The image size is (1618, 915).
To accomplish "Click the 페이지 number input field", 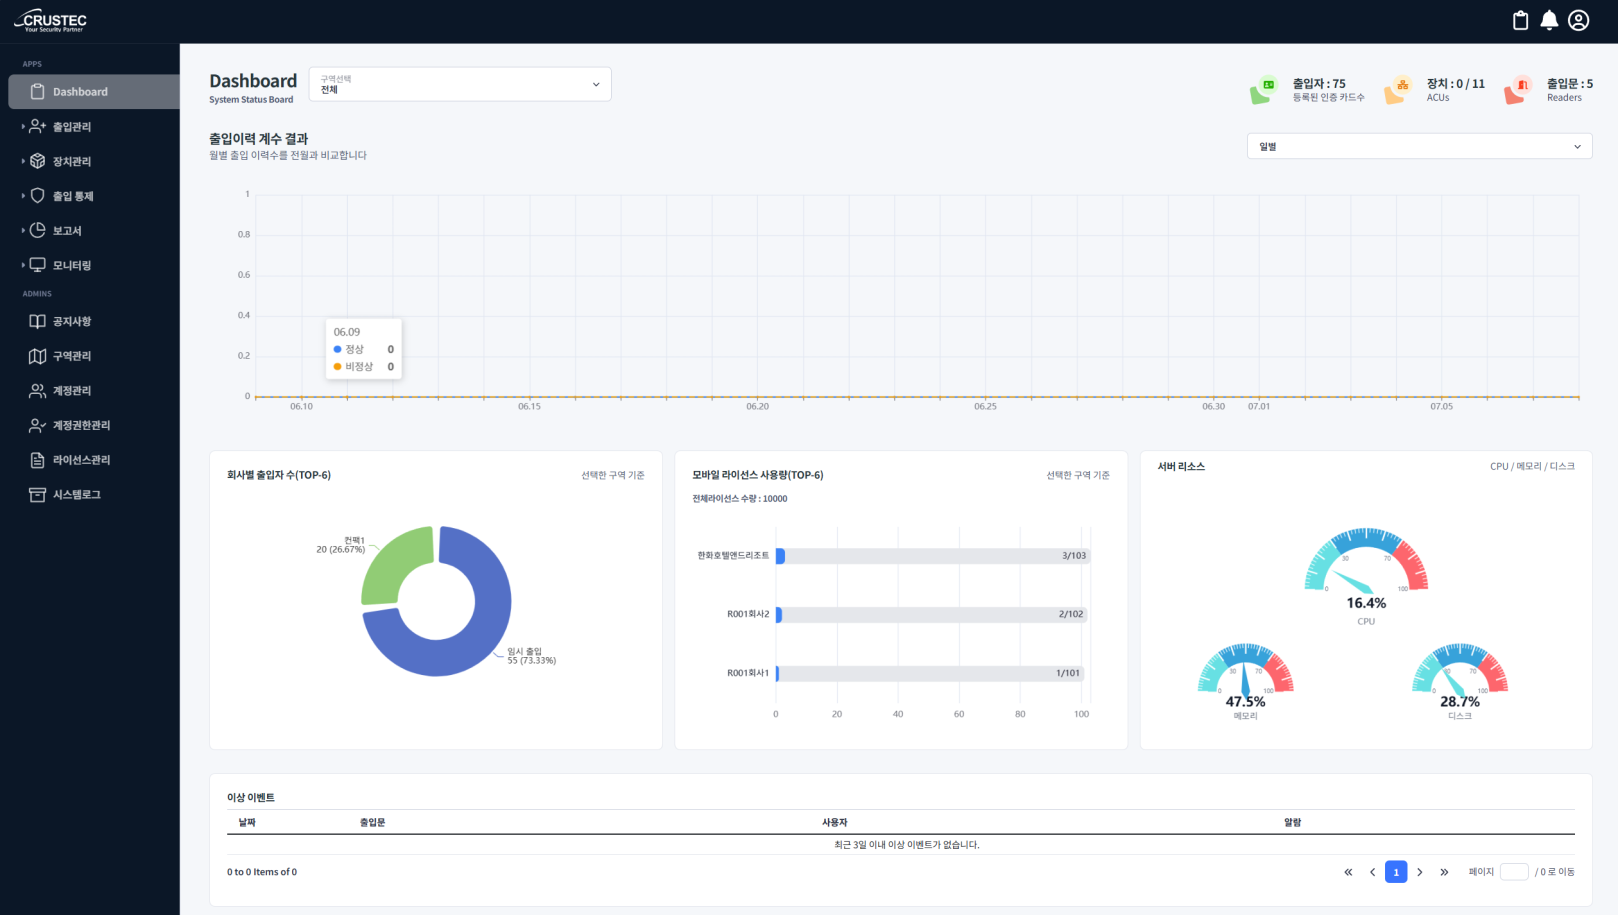I will (1514, 872).
